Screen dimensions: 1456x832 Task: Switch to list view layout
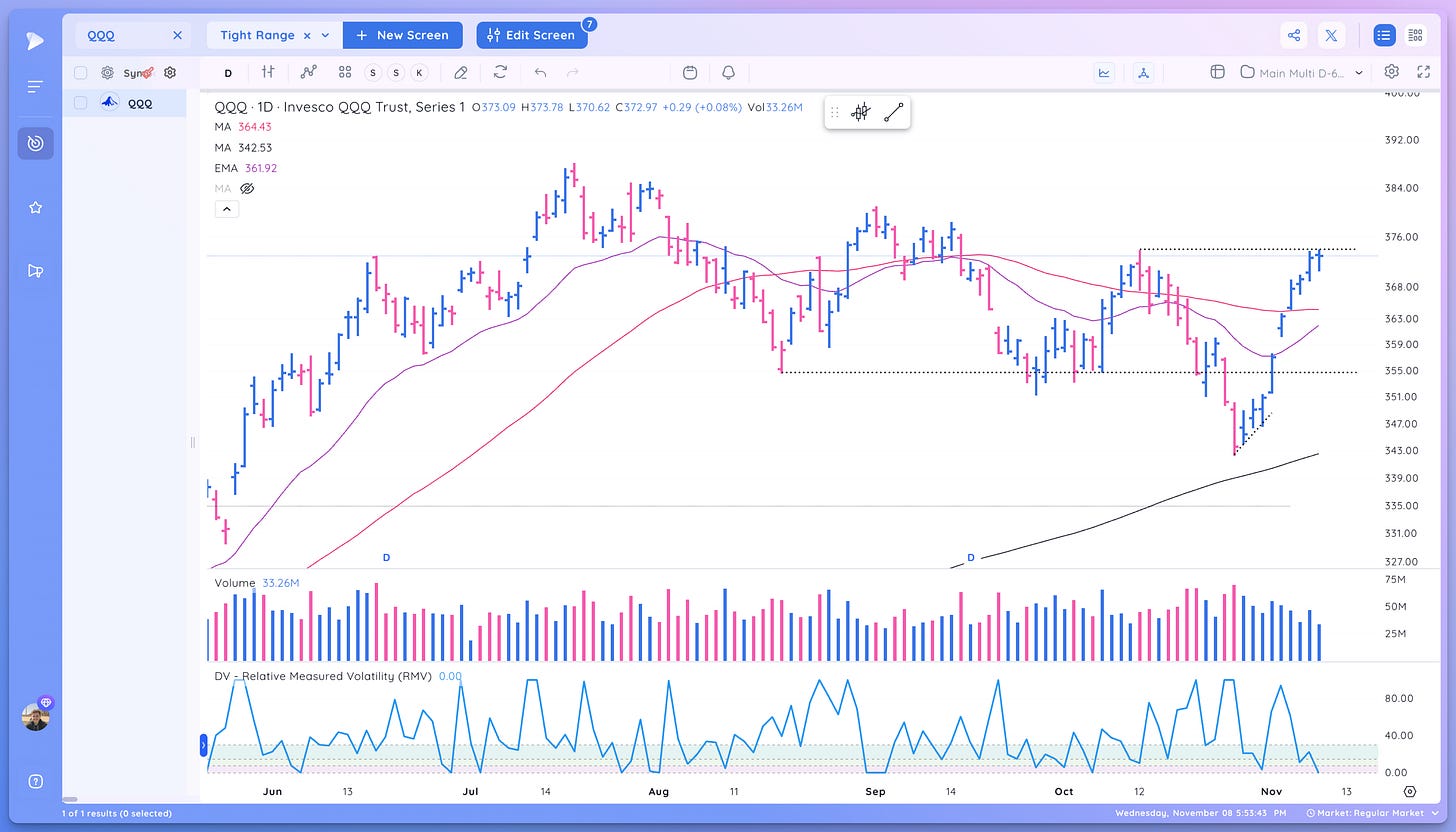1384,35
